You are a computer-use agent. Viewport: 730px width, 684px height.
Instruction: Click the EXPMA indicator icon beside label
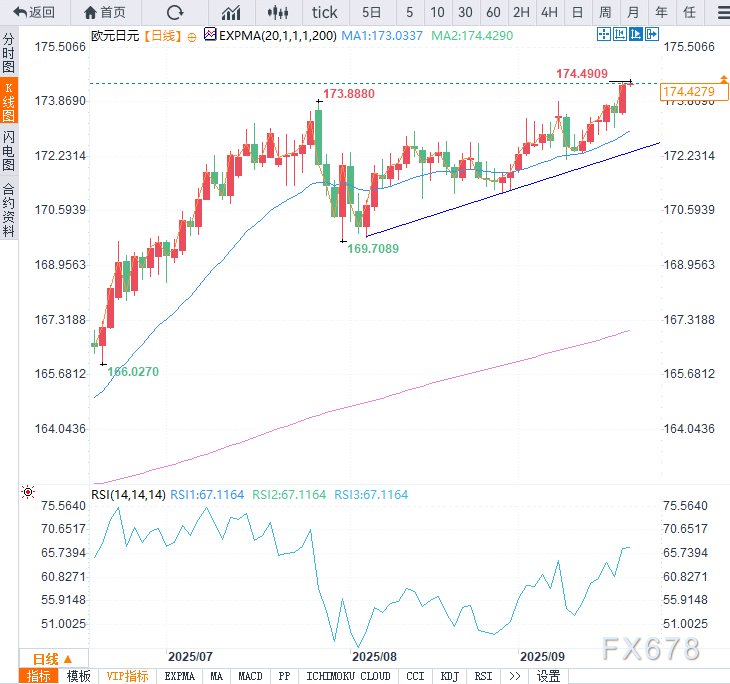point(210,34)
